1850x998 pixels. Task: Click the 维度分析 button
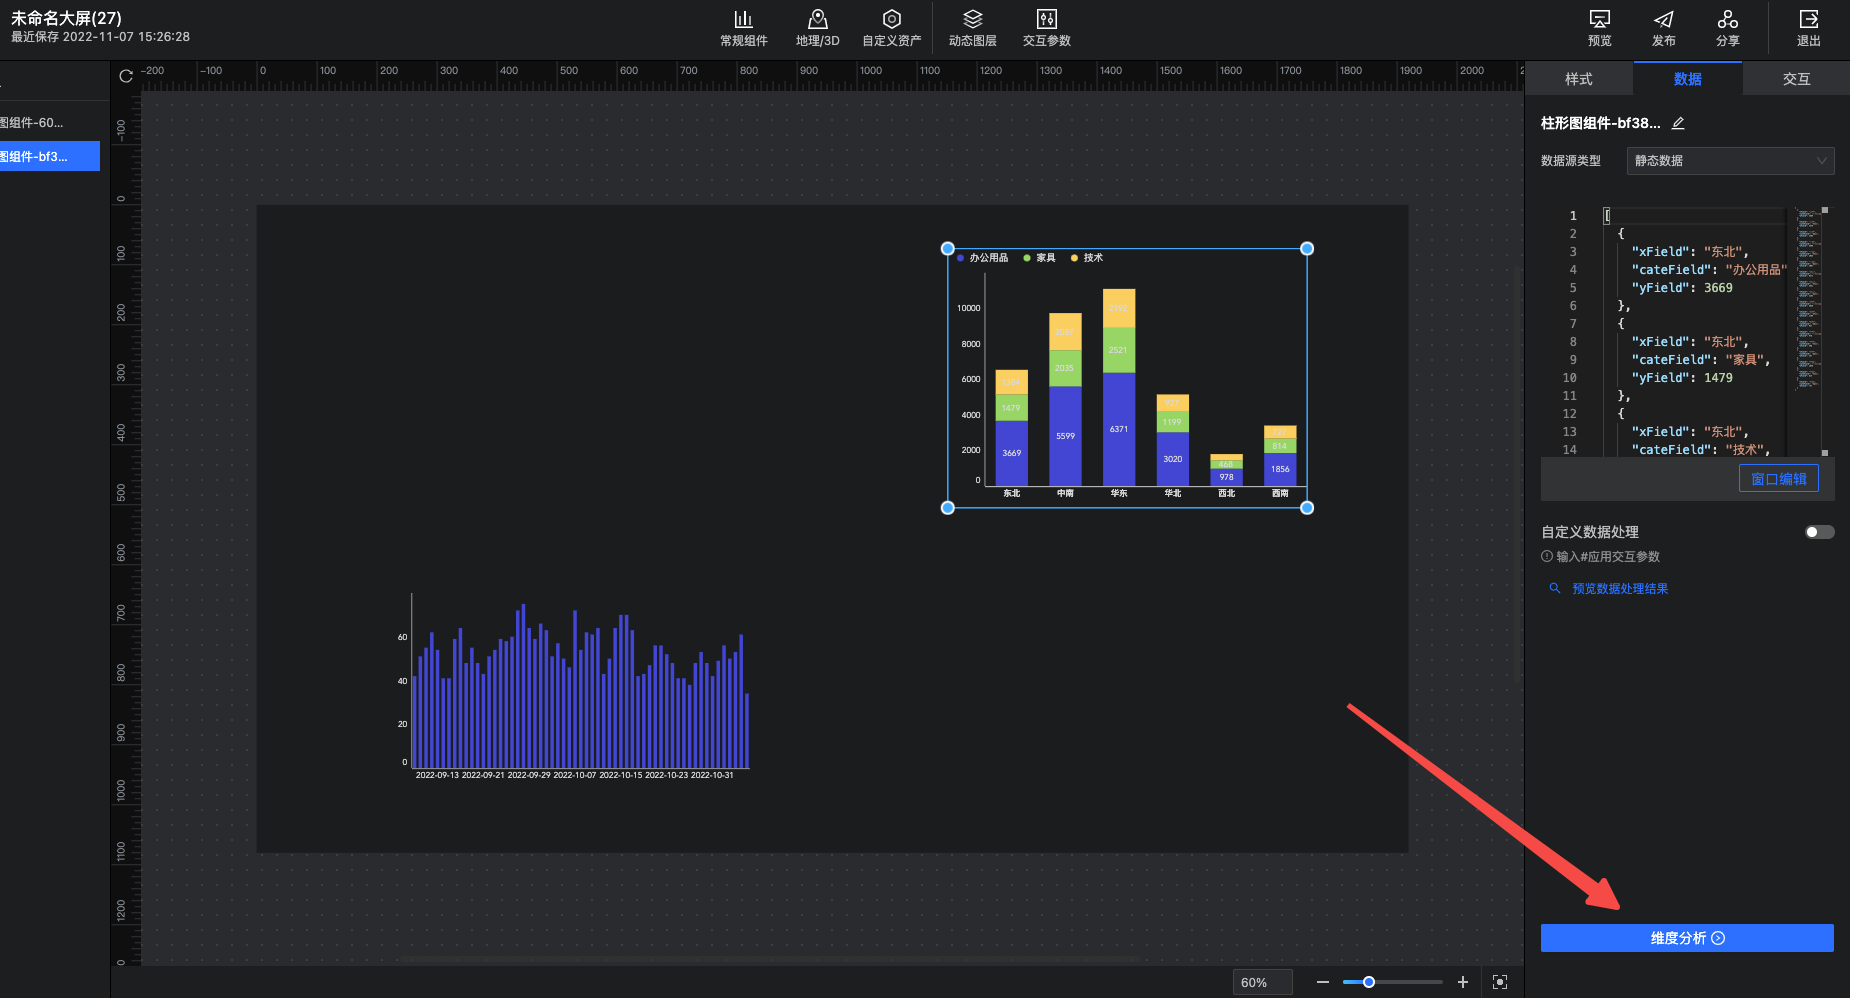[x=1687, y=938]
